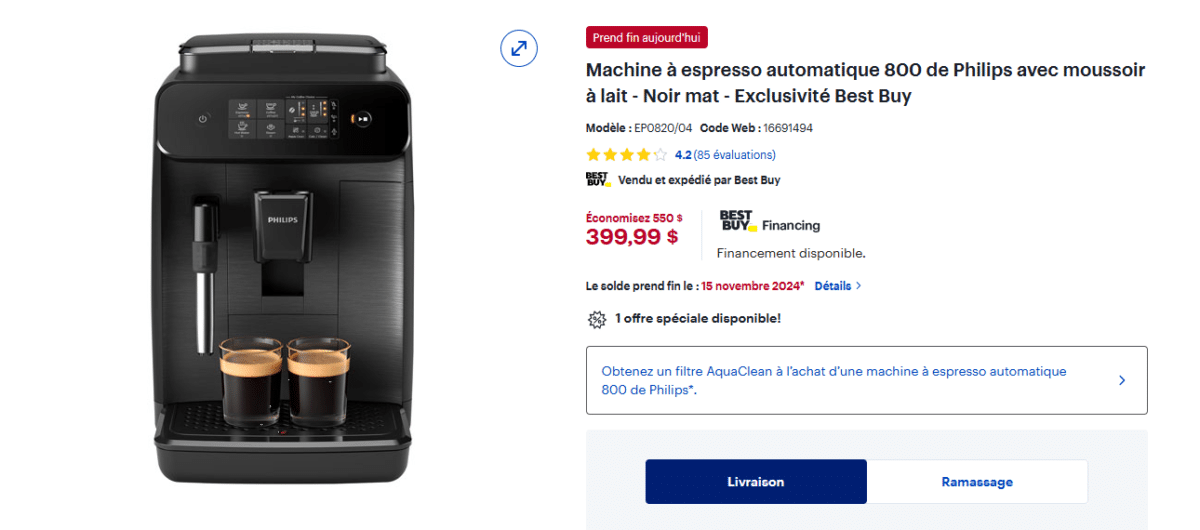1200x530 pixels.
Task: Click the chevron beside Détails
Action: click(859, 286)
